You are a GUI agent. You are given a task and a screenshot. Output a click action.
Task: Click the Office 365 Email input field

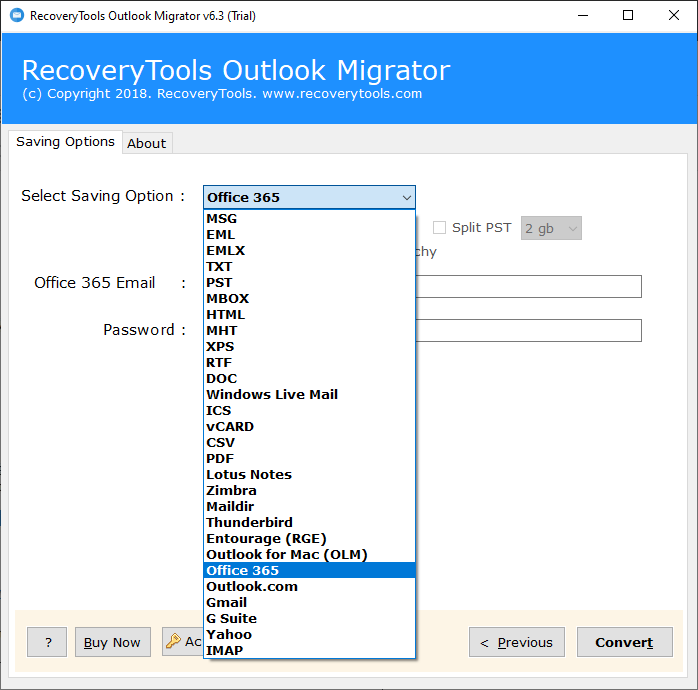pyautogui.click(x=528, y=286)
